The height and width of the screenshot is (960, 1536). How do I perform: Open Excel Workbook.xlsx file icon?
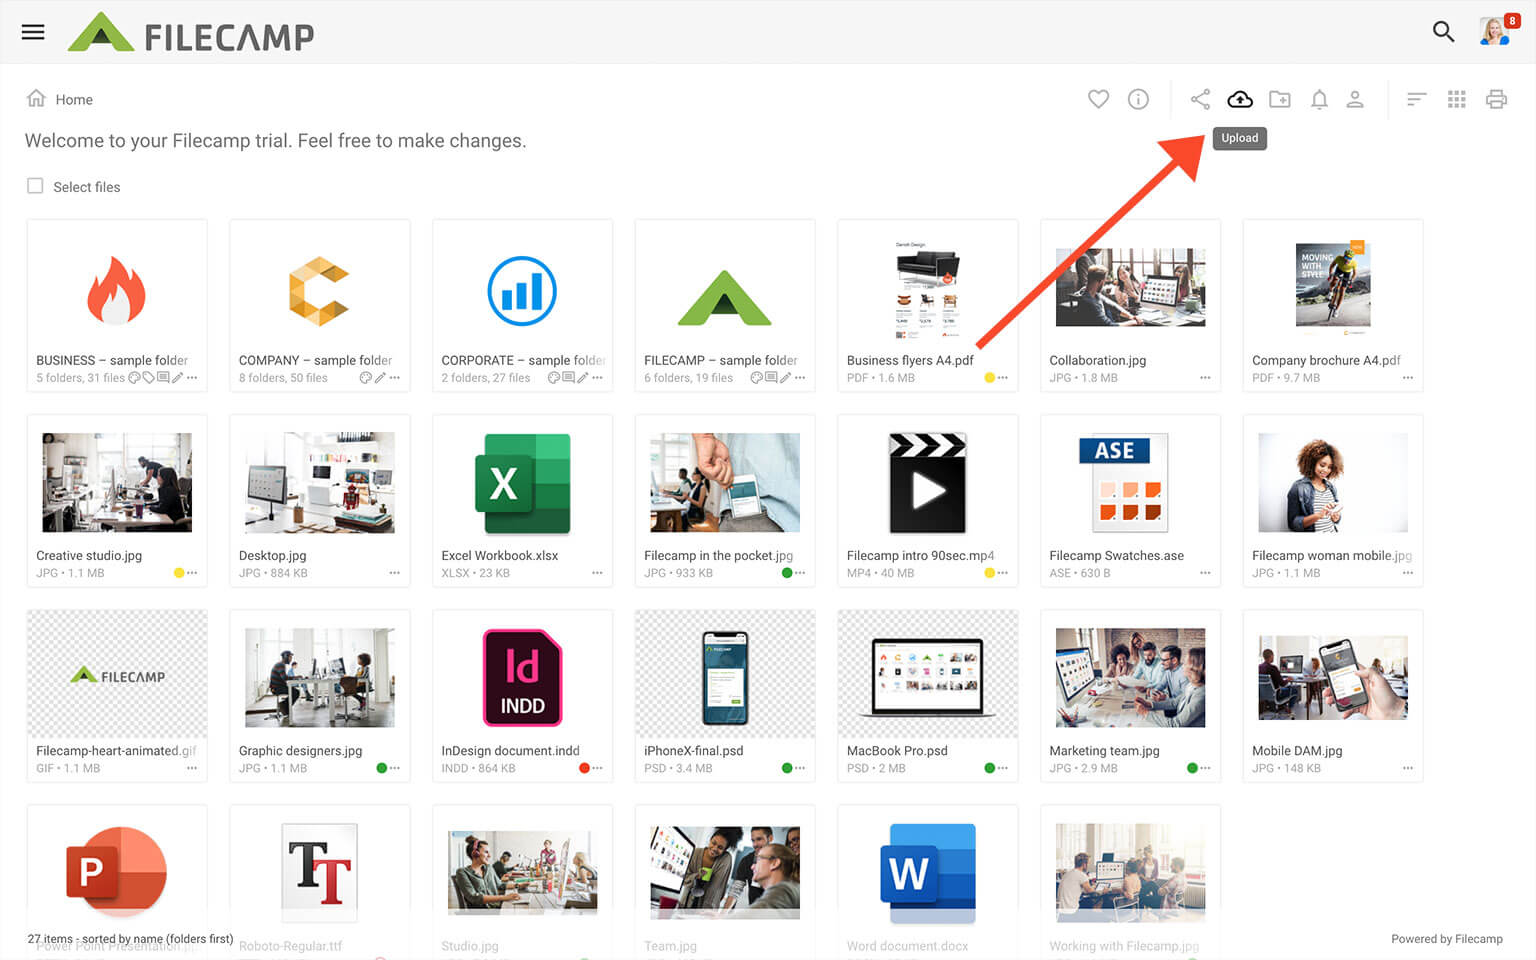(522, 483)
